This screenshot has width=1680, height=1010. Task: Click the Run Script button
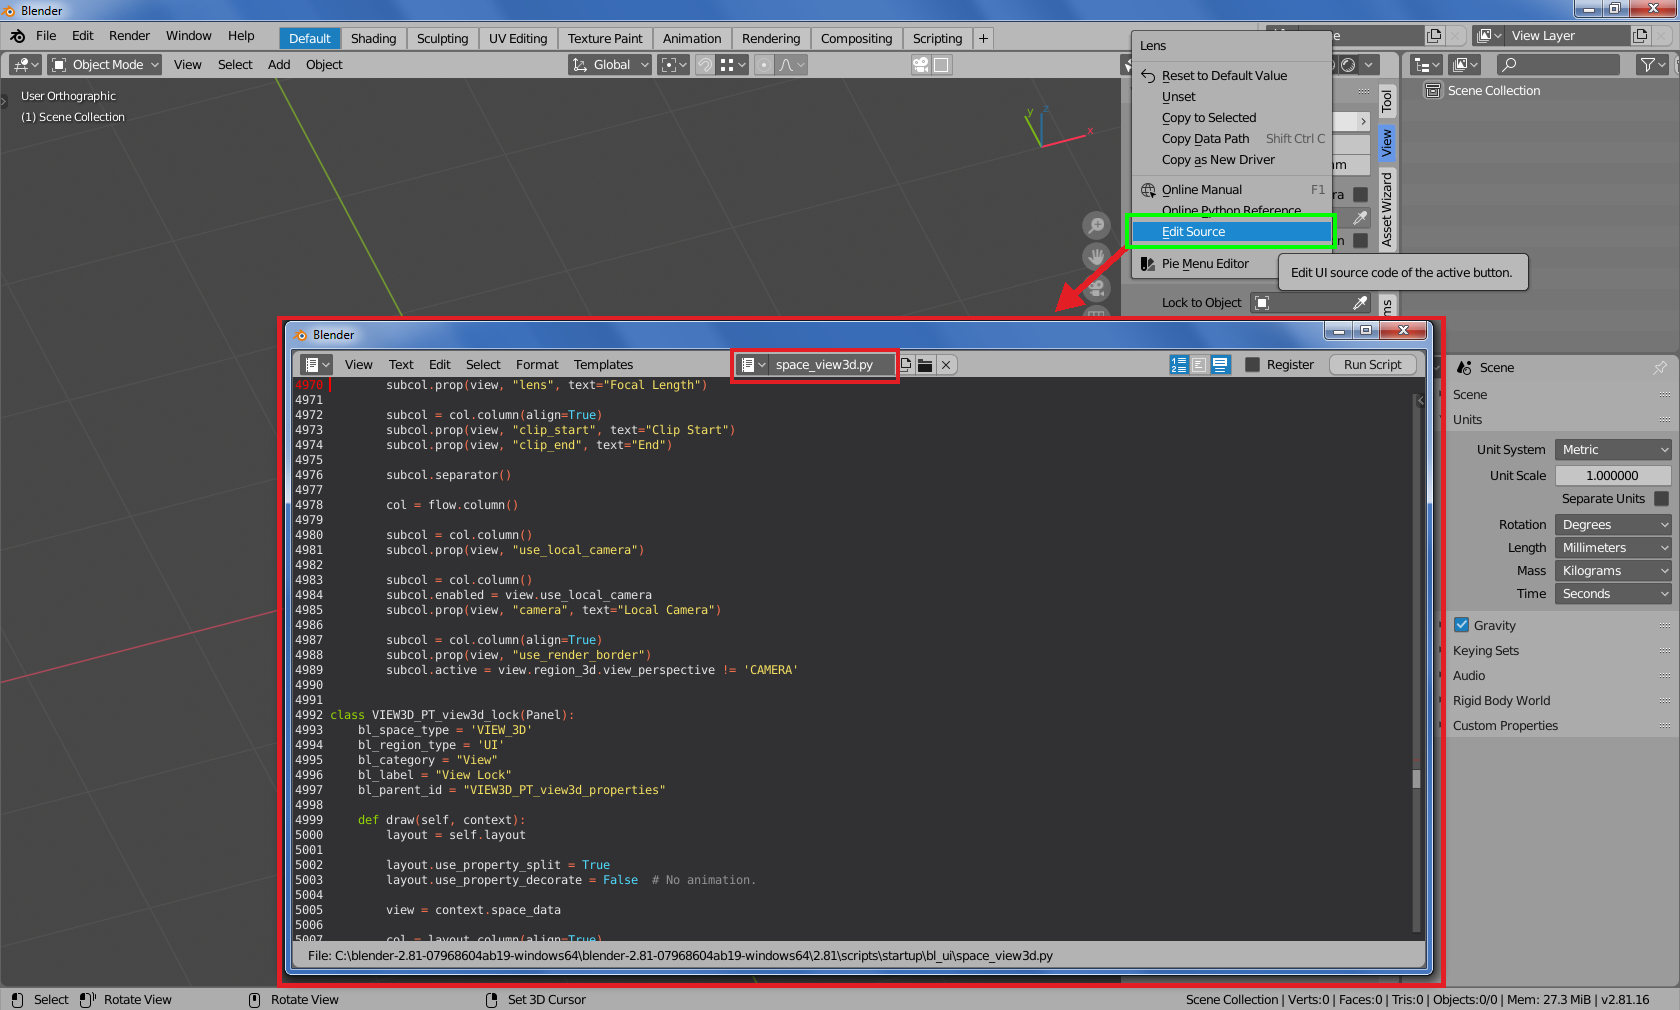1372,365
